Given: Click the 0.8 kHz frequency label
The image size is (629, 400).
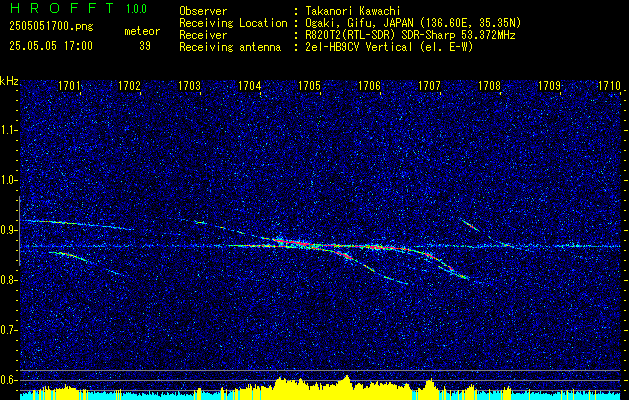Looking at the screenshot, I should (9, 280).
